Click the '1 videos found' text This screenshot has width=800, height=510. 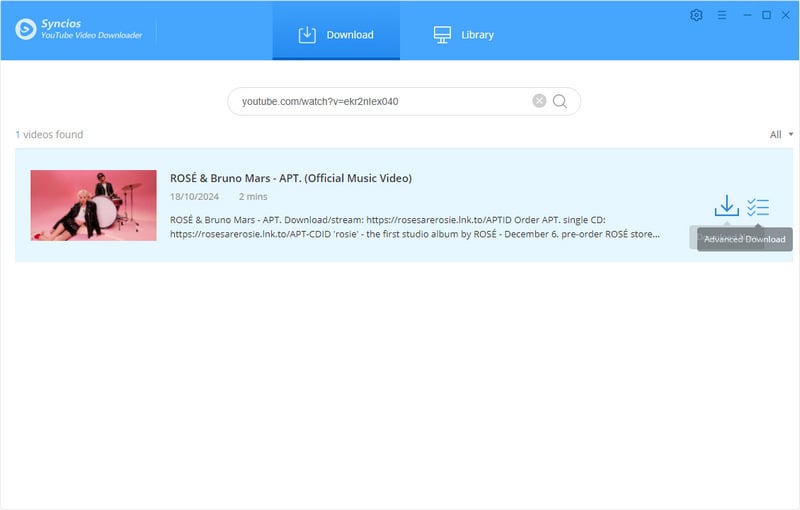49,135
